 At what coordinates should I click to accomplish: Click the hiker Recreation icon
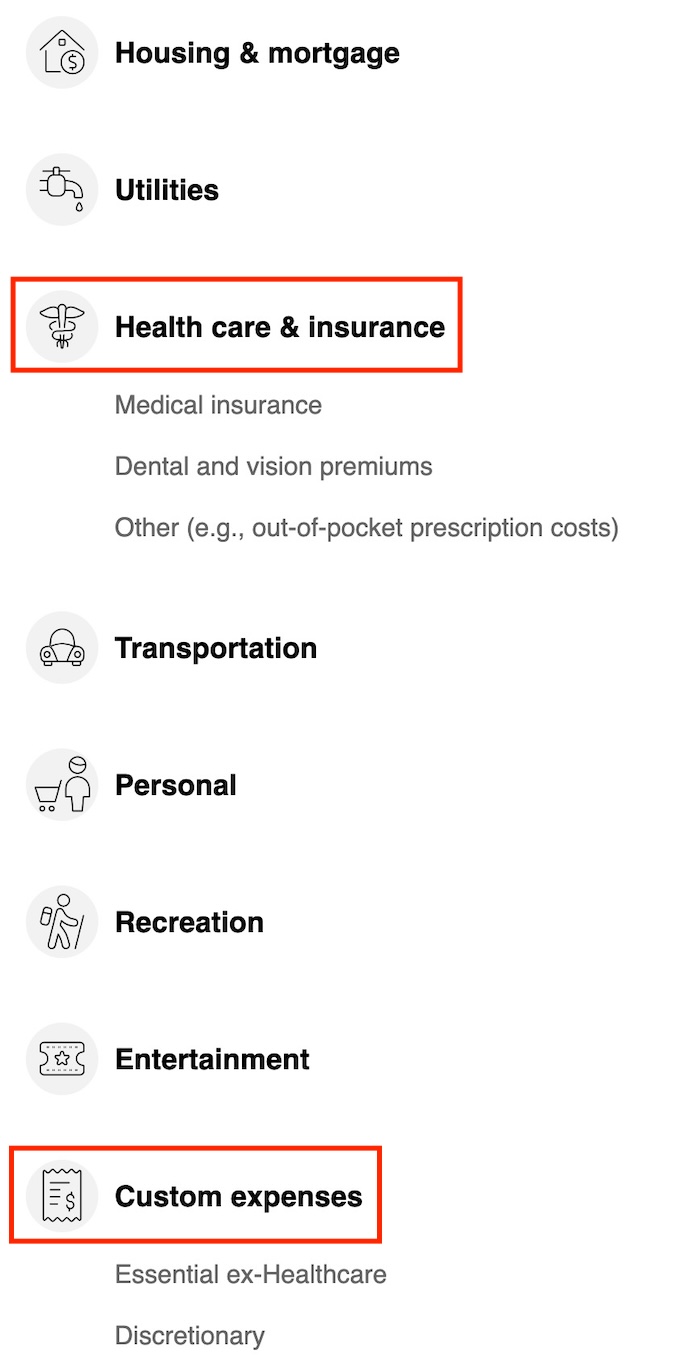click(62, 922)
